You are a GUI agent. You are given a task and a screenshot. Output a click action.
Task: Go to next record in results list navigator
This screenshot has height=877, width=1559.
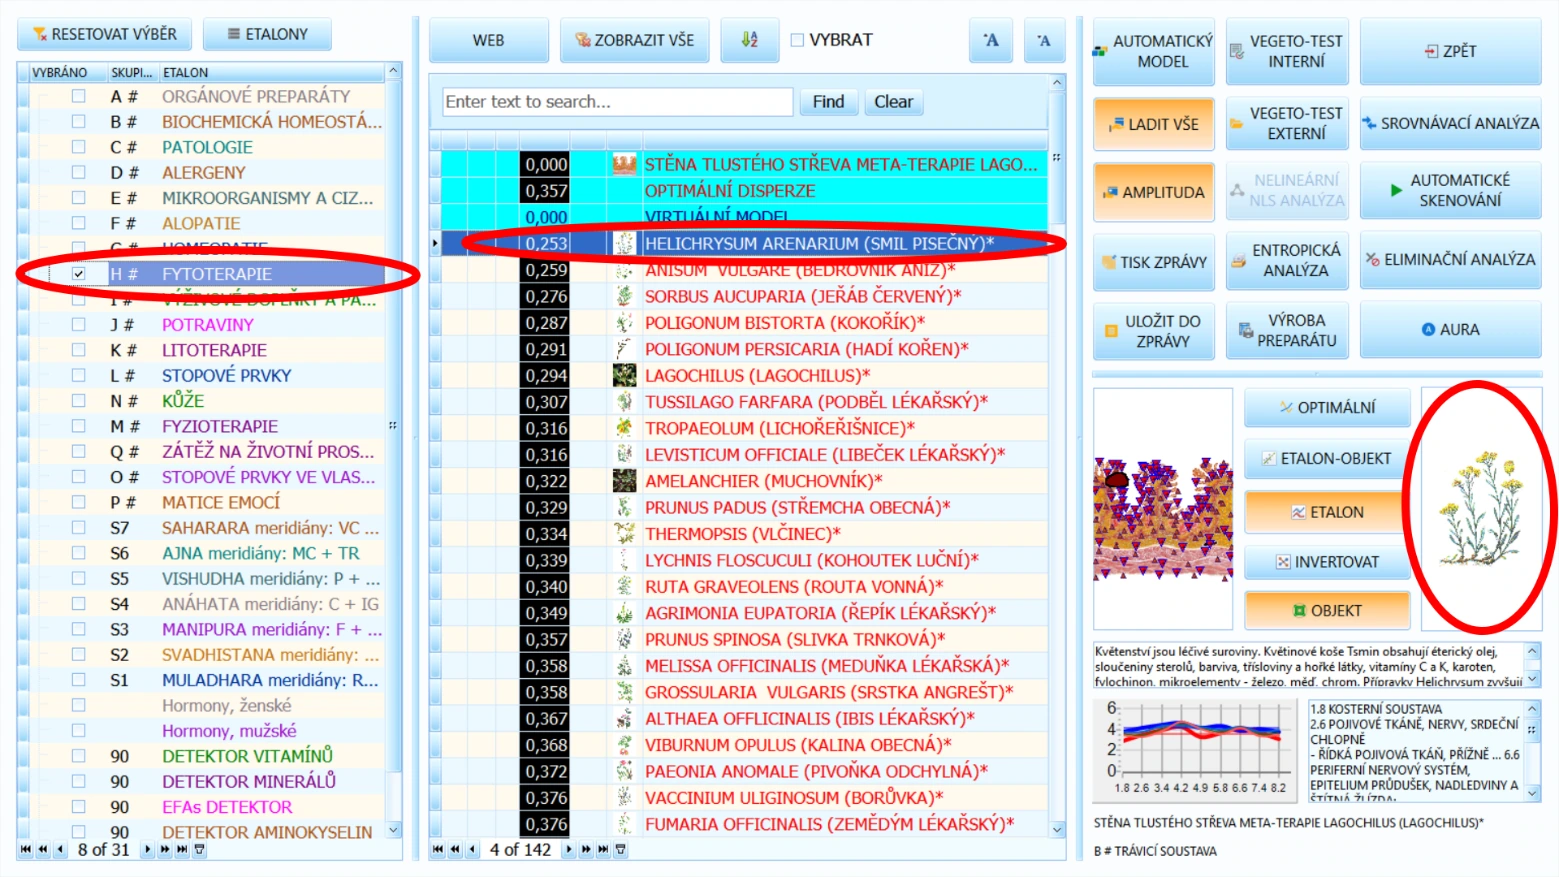[x=570, y=850]
